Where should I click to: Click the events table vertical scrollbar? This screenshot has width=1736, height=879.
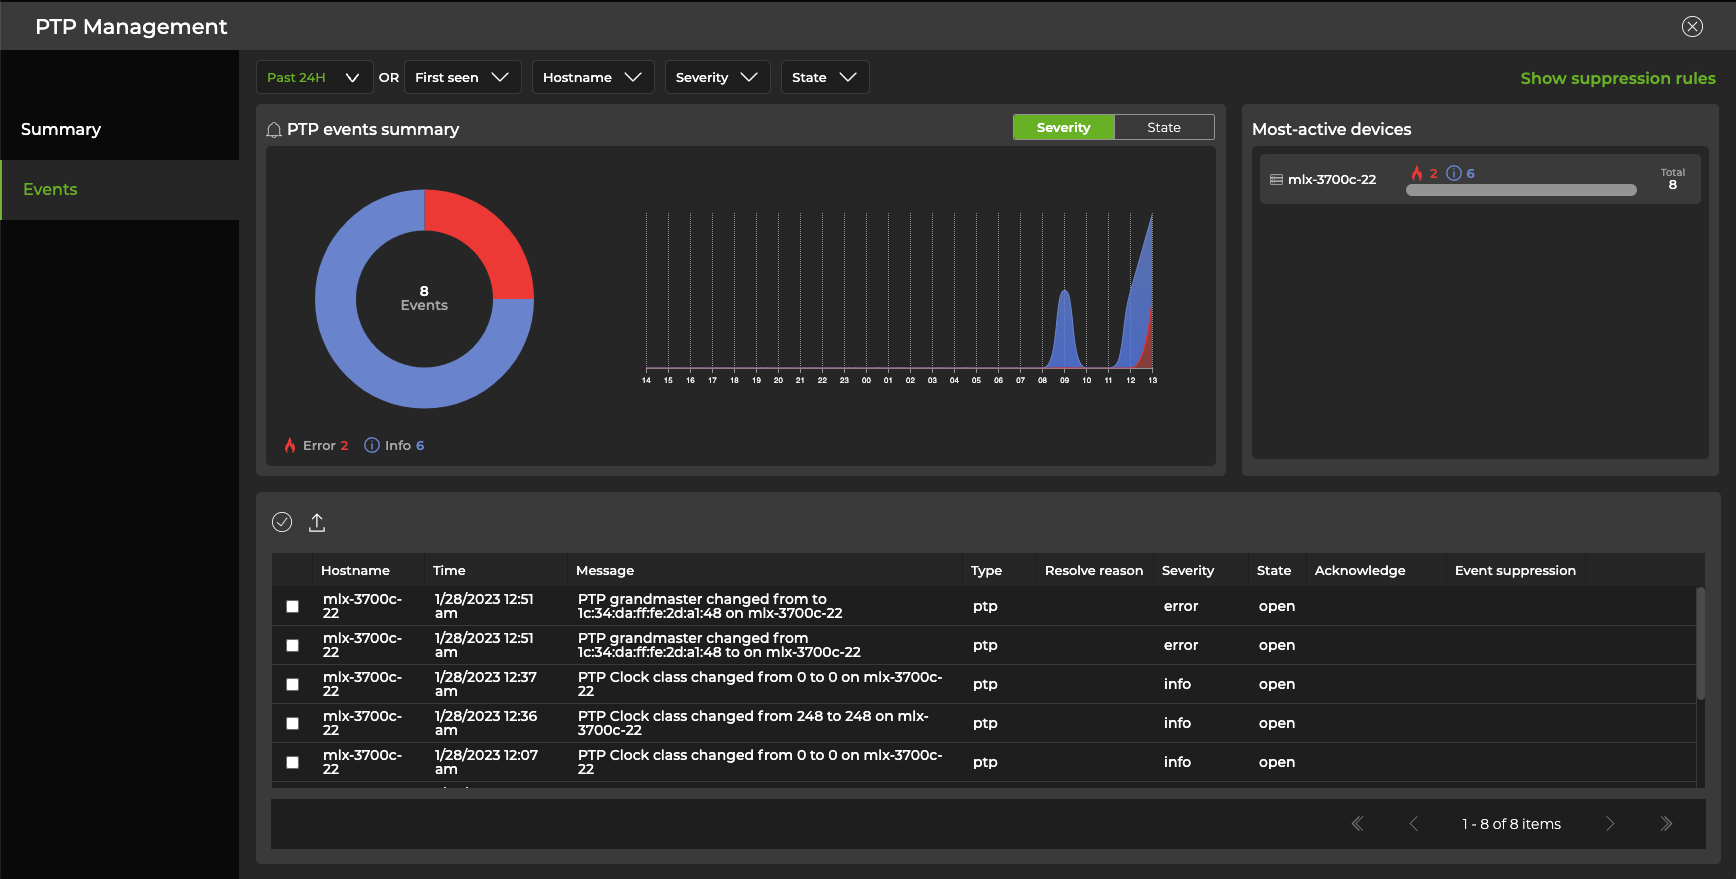(x=1700, y=645)
